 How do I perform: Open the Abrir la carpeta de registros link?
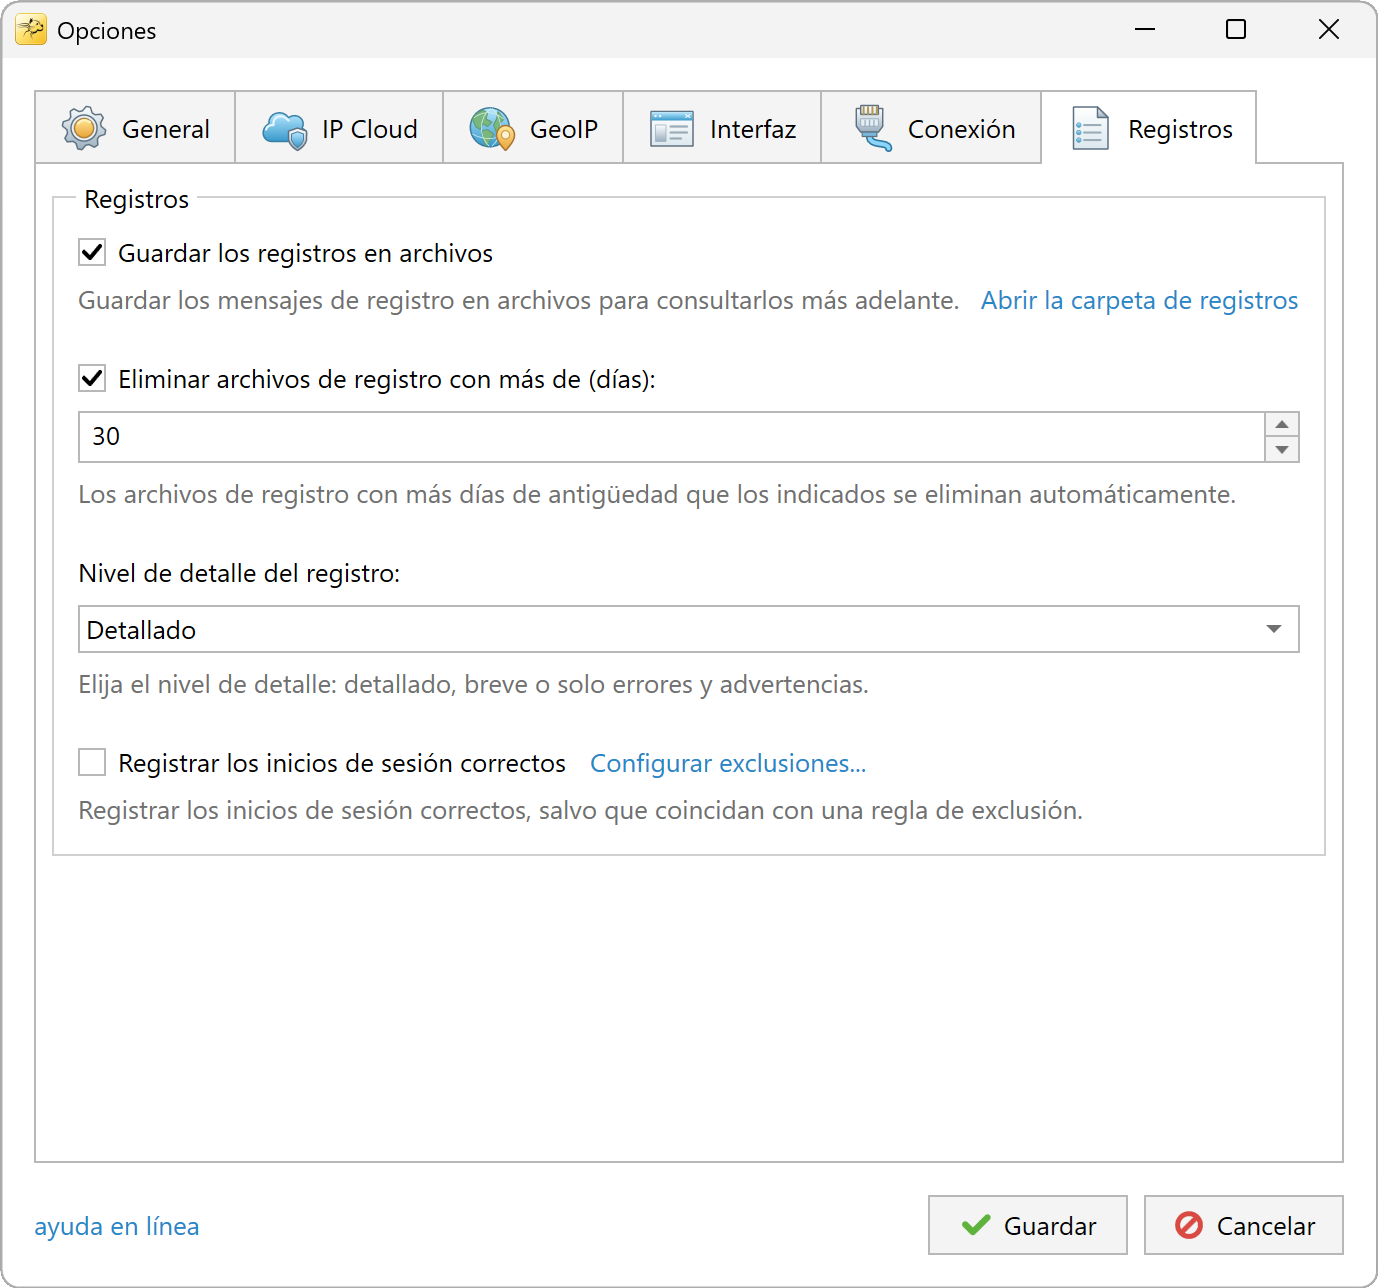[x=1139, y=300]
